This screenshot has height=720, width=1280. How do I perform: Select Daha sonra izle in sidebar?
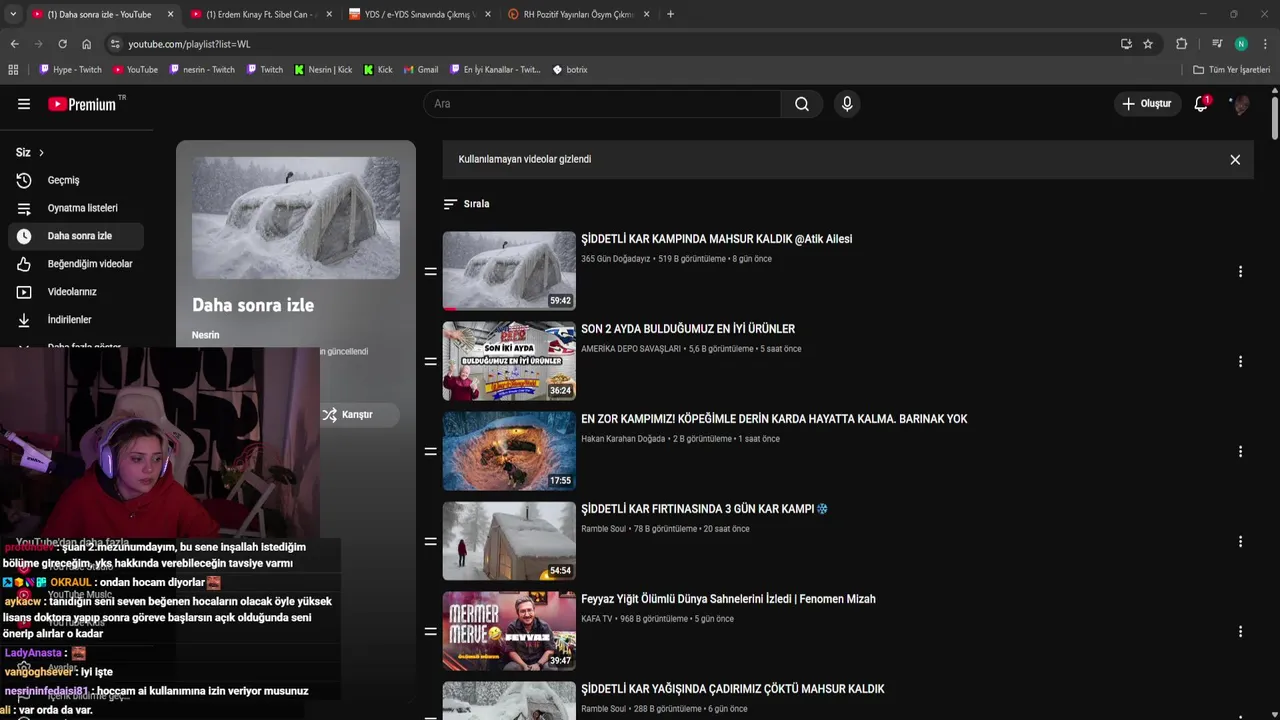pyautogui.click(x=75, y=236)
